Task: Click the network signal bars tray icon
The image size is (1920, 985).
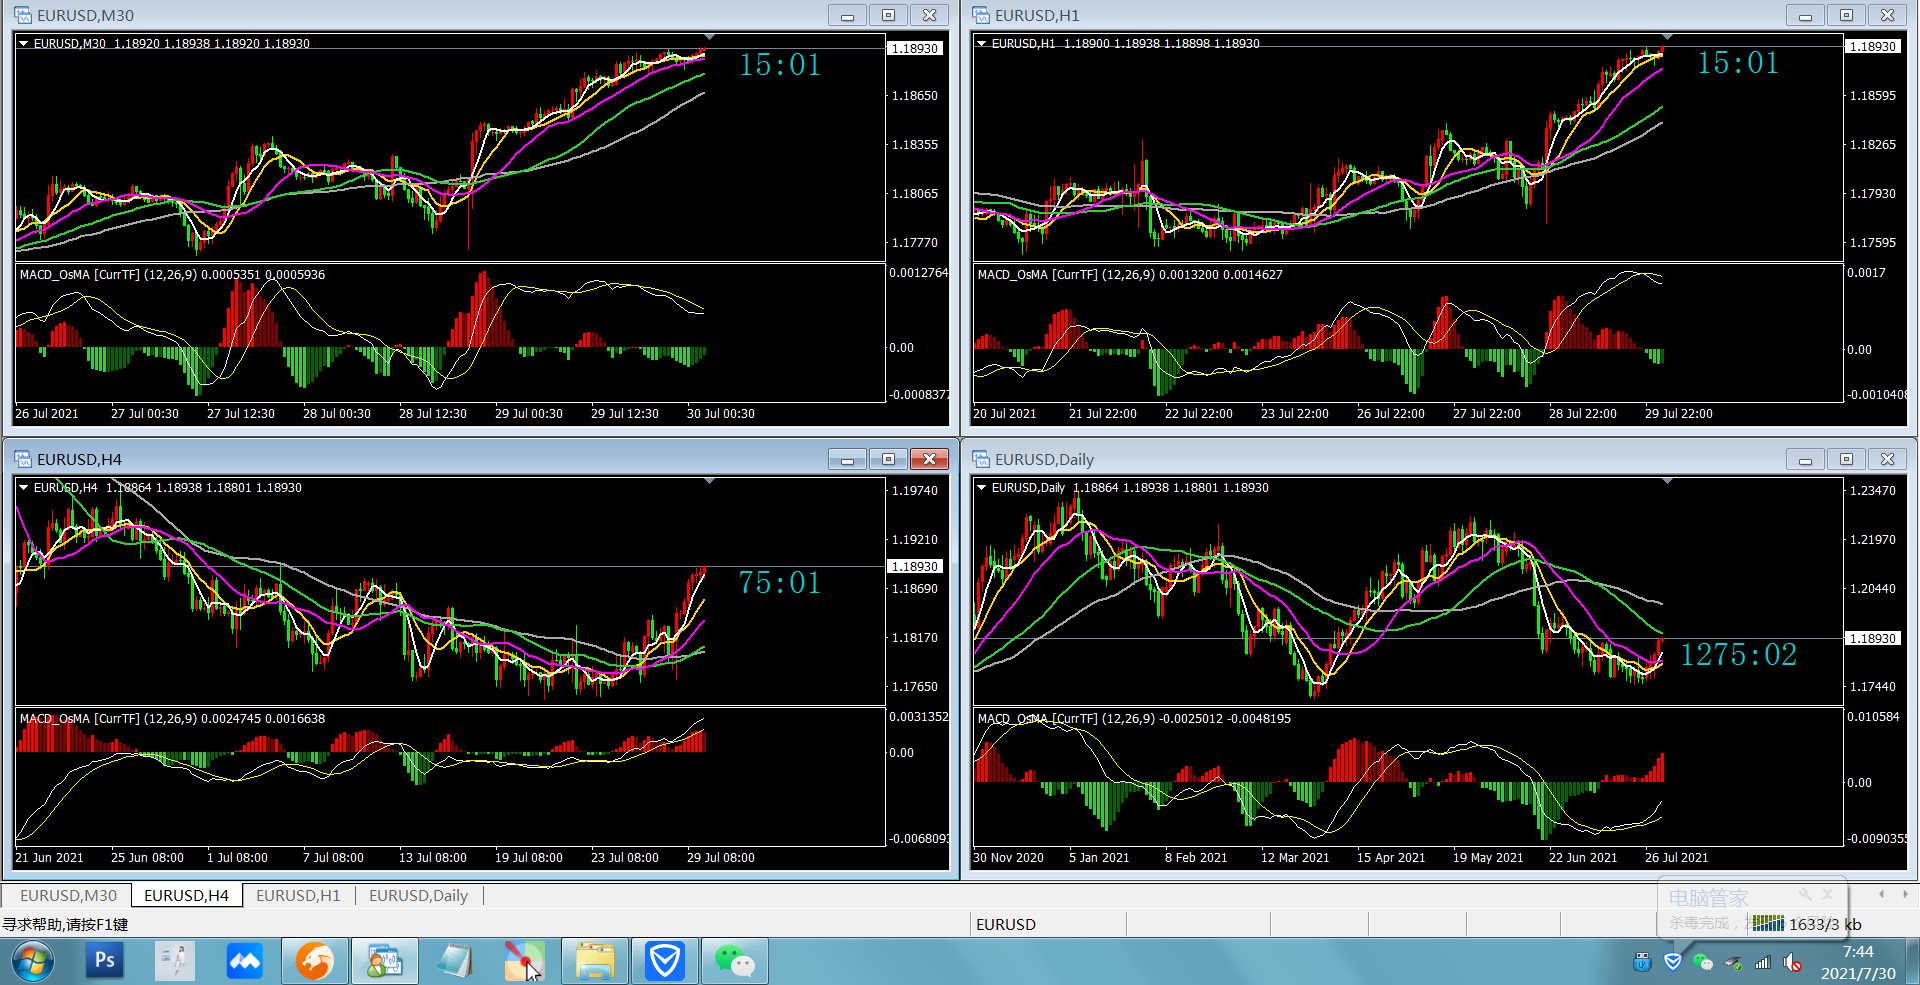Action: [1763, 963]
